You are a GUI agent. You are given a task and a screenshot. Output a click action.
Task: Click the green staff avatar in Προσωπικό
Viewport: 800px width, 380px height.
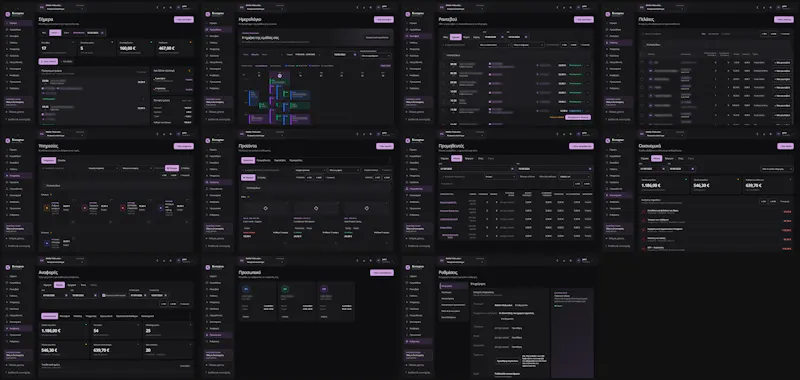click(x=285, y=289)
